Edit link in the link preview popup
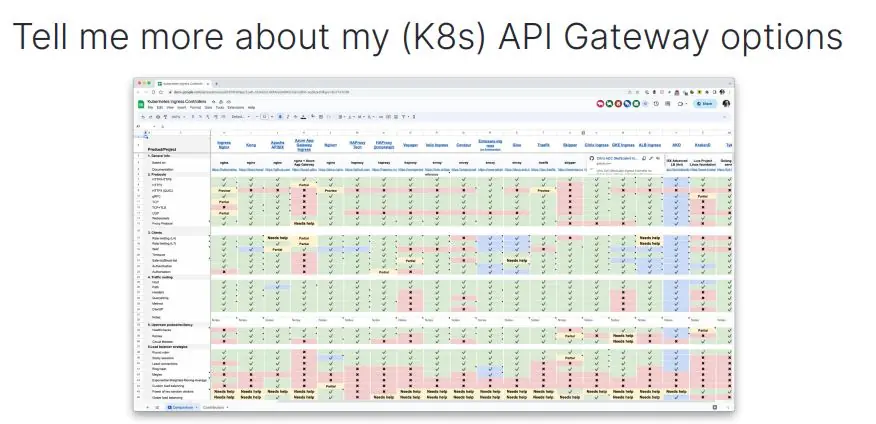The image size is (876, 424). 651,158
